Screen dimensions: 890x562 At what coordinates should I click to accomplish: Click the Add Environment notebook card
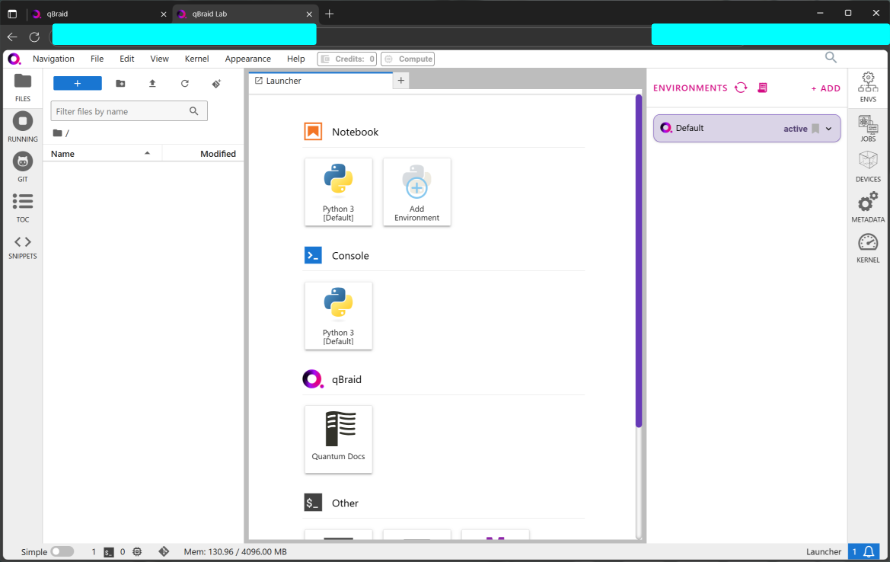417,192
